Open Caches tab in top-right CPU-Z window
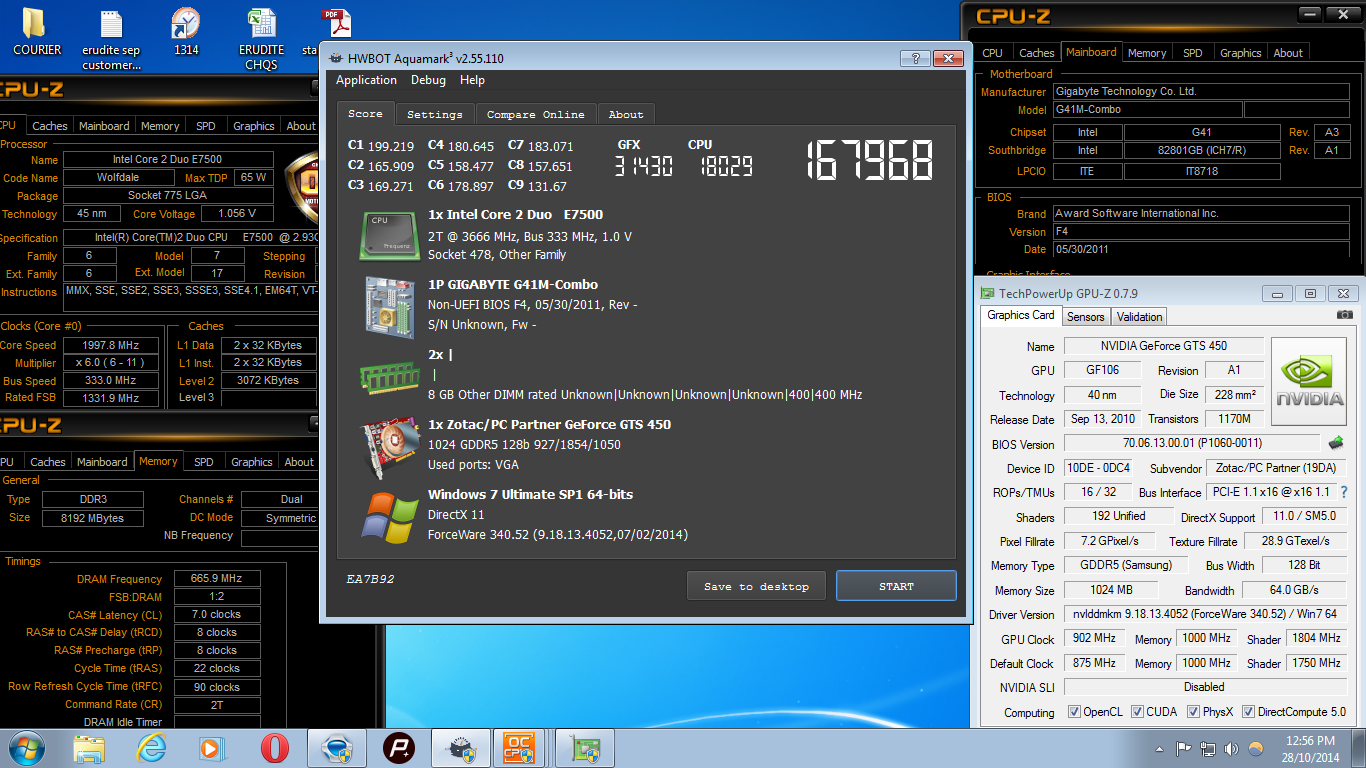 point(1036,53)
